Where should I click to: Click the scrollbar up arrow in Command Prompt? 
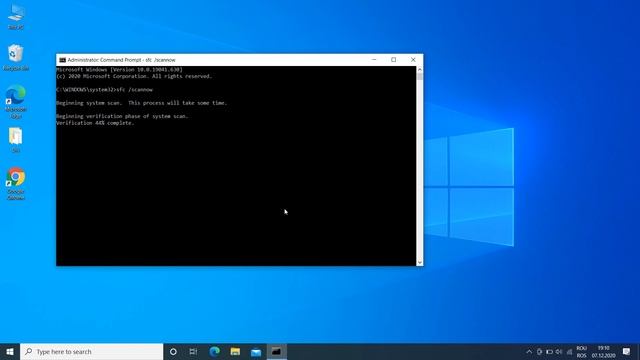tap(420, 69)
